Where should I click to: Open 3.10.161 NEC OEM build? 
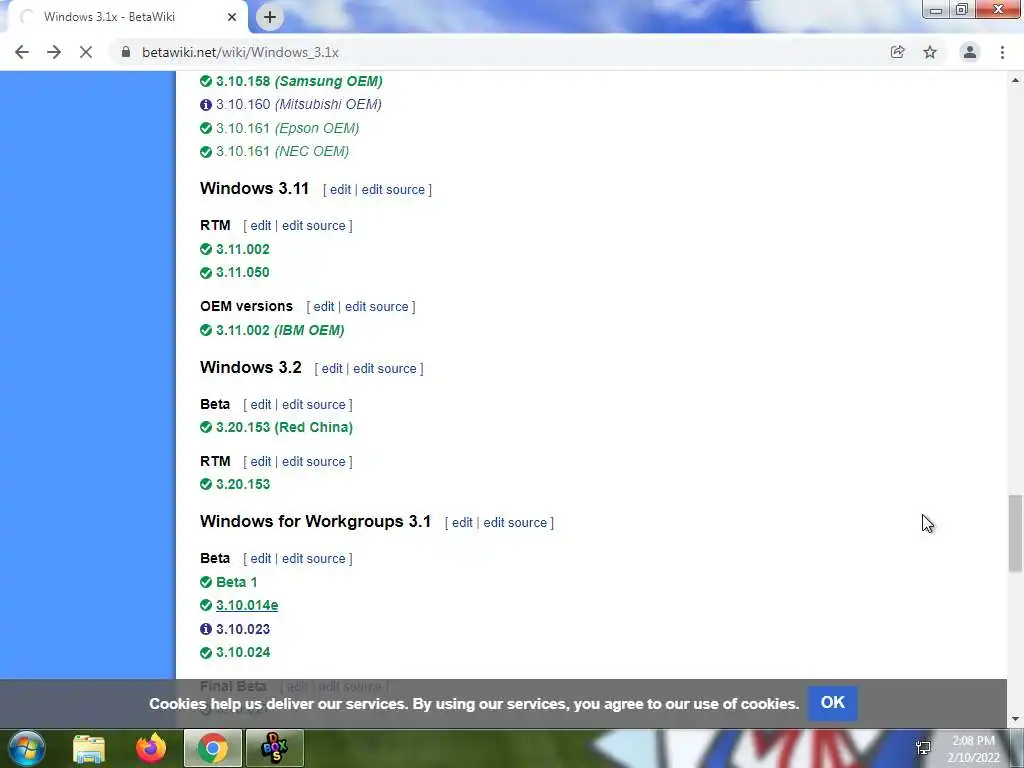coord(282,152)
